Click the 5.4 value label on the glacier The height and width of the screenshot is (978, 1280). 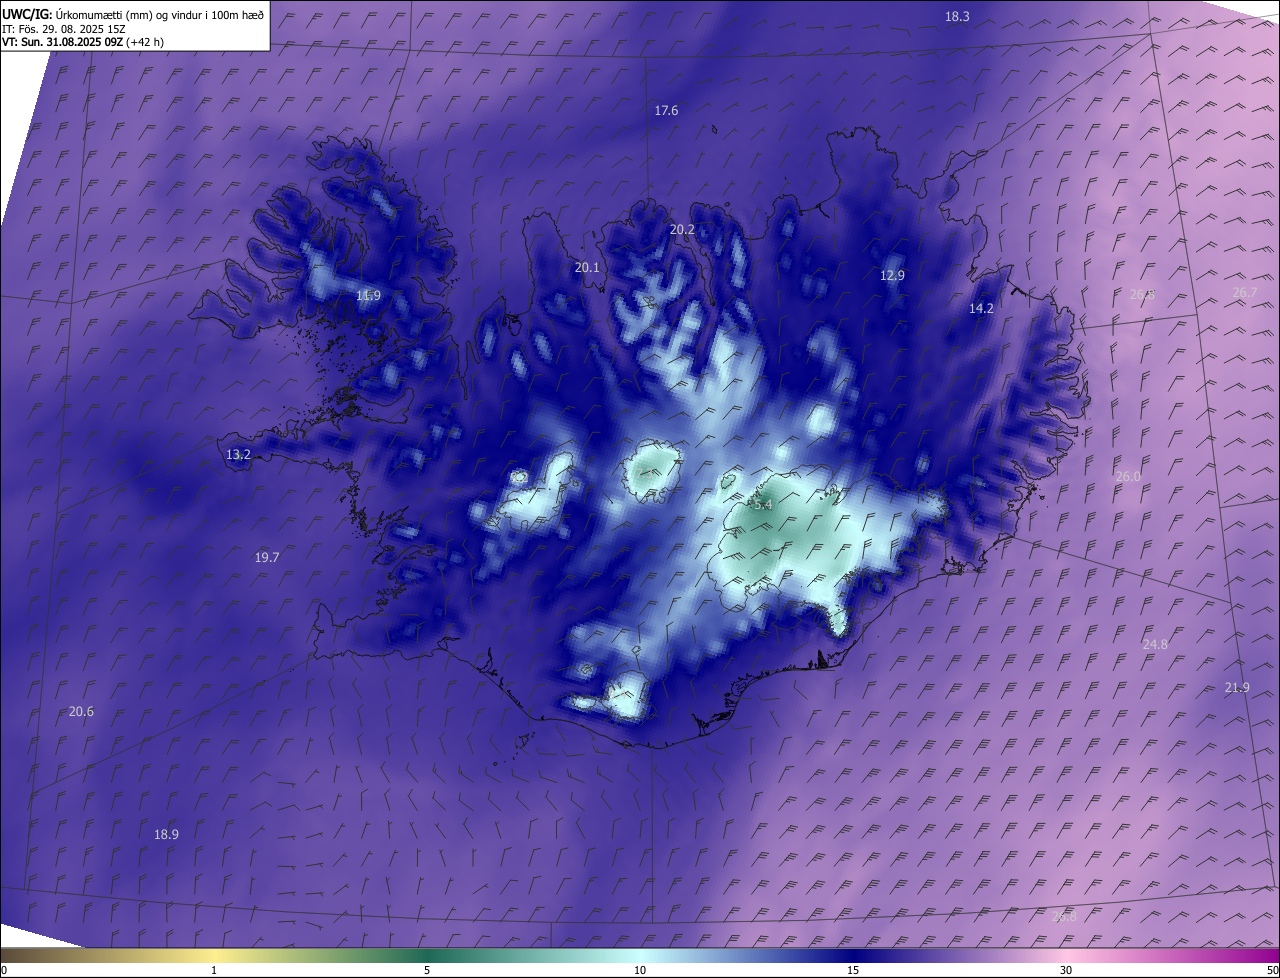tap(763, 506)
